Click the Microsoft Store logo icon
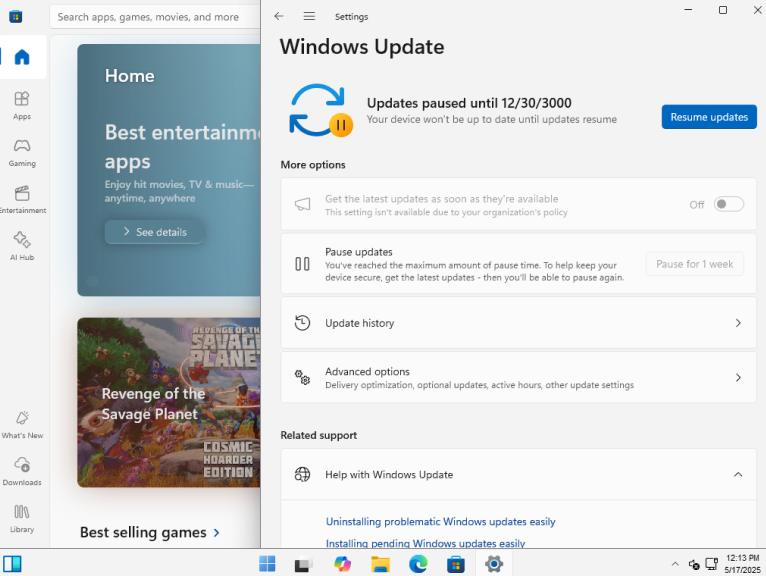Screen dimensions: 766x576 click(16, 17)
